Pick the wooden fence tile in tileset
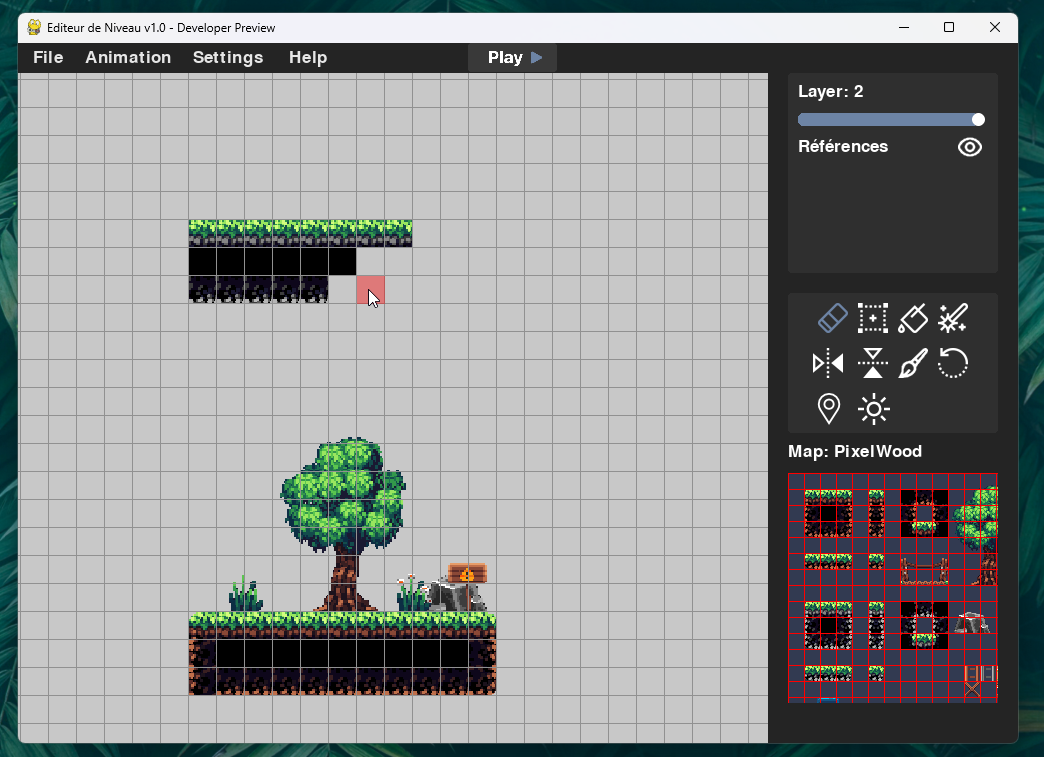The height and width of the screenshot is (757, 1044). [x=924, y=571]
